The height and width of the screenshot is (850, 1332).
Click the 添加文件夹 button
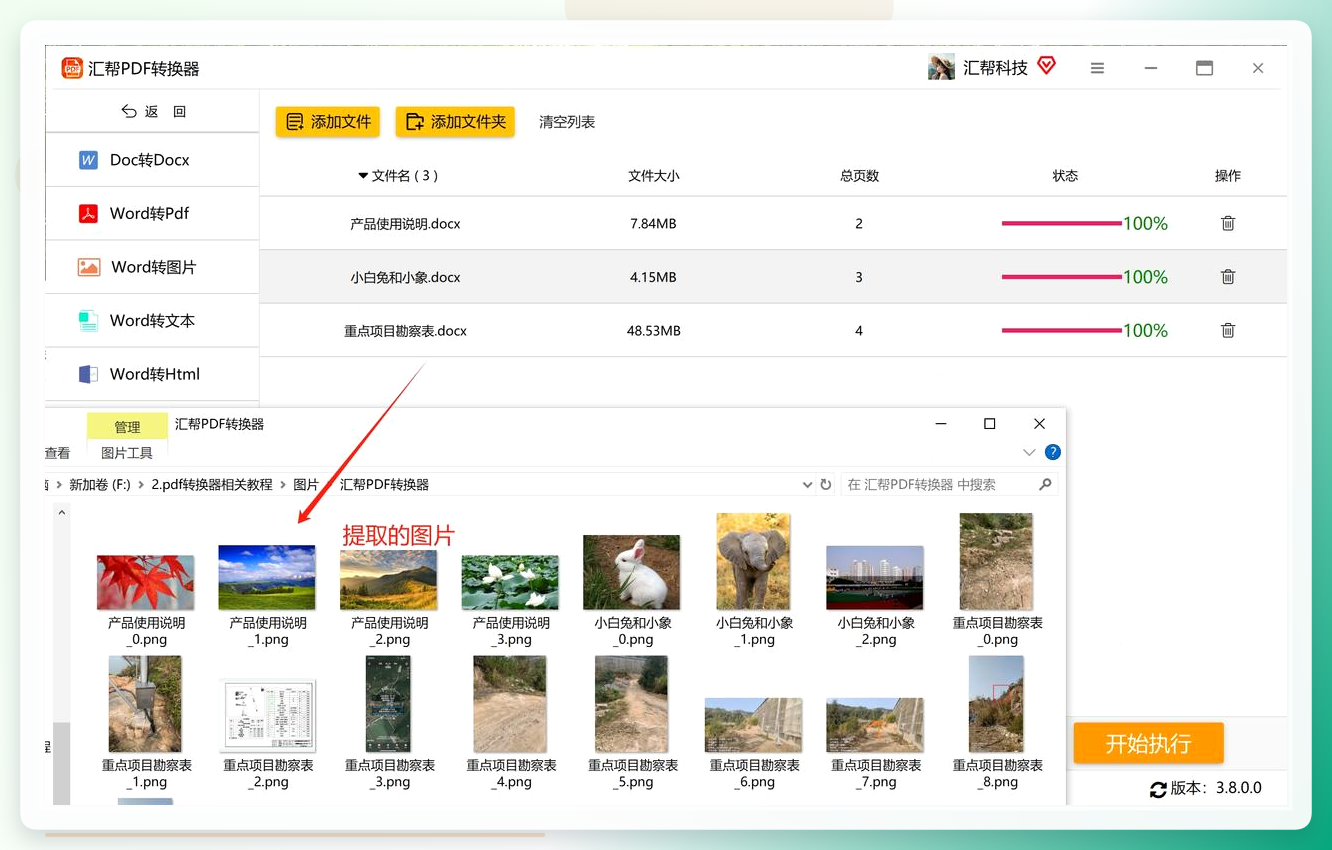(x=455, y=122)
